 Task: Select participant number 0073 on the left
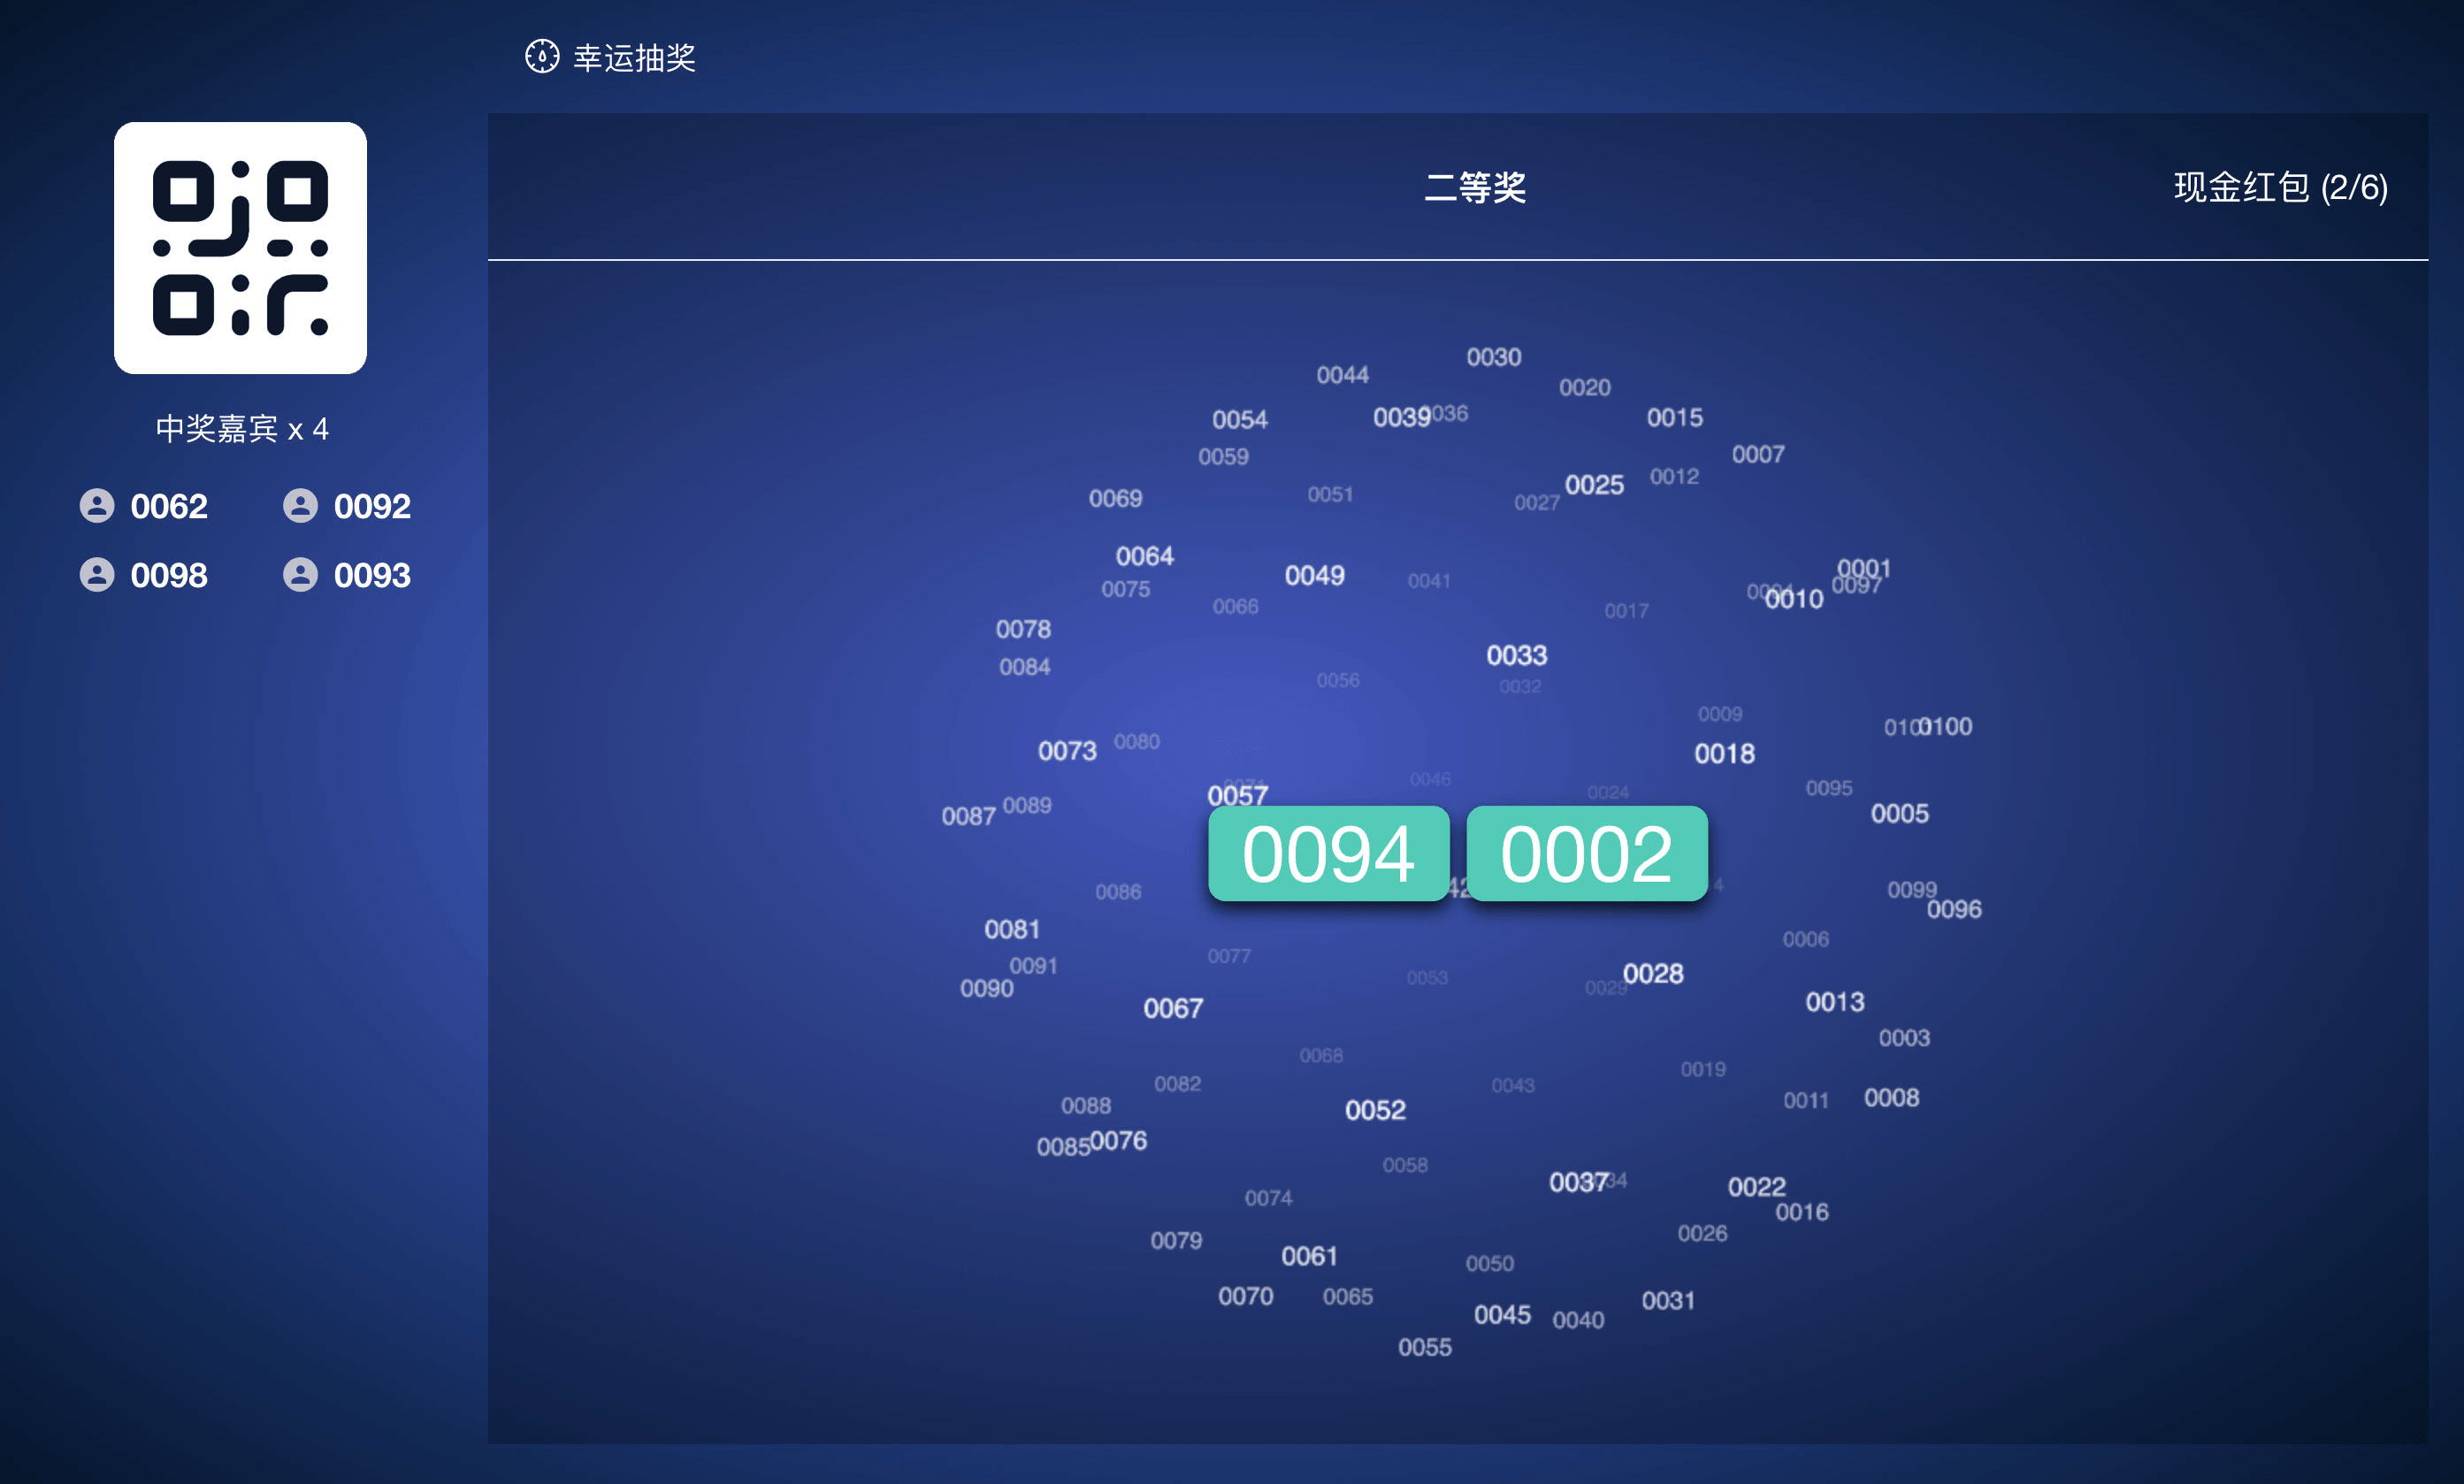[x=1067, y=750]
